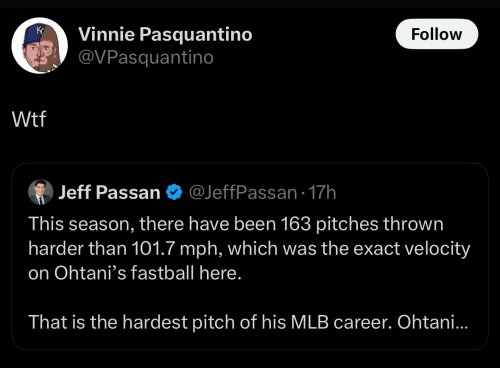Click the line 'on Ohtani's fastball here.'
Screen dimensions: 500x368
pyautogui.click(x=135, y=273)
